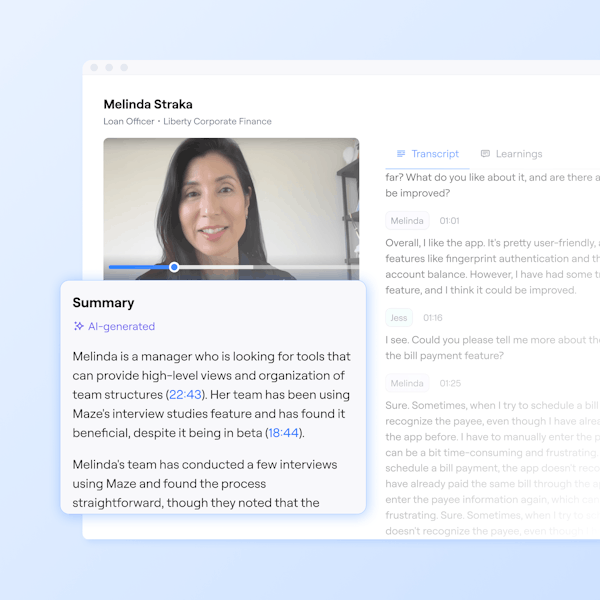Click the buffered portion of video progress bar
Viewport: 600px width, 600px height.
pos(216,267)
